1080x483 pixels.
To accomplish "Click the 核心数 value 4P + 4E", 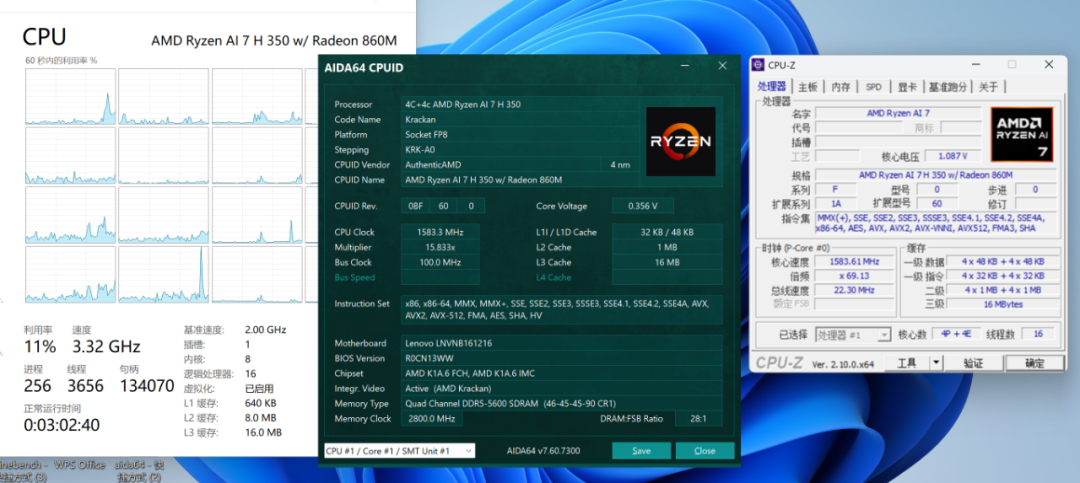I will point(956,334).
